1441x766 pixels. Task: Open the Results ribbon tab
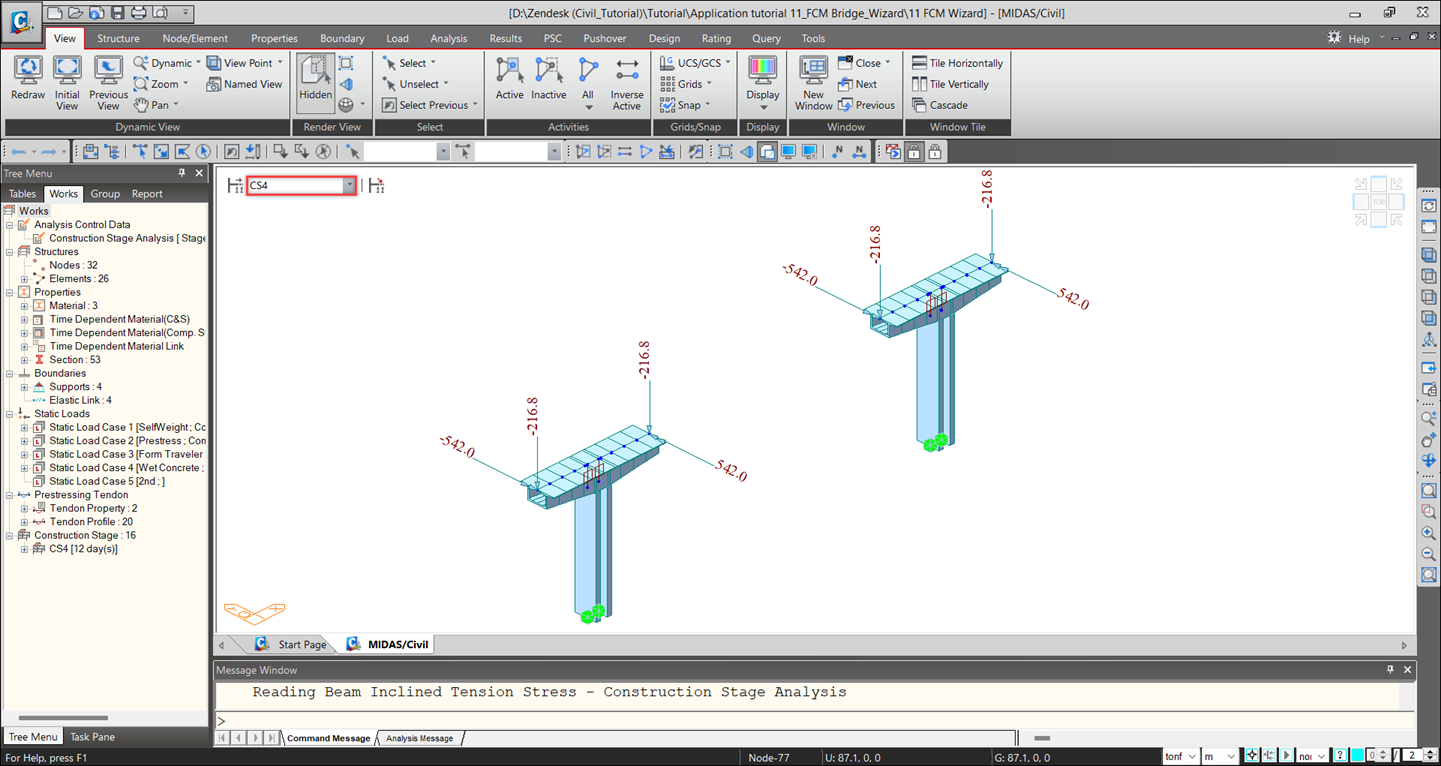click(505, 38)
